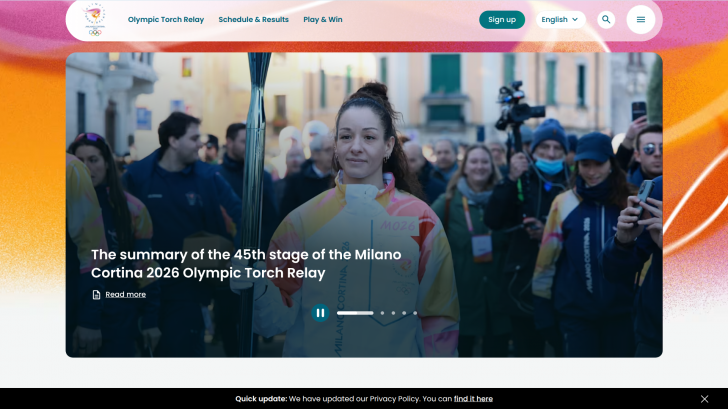The image size is (728, 409).
Task: Jump to the third carousel slide dot
Action: (393, 313)
